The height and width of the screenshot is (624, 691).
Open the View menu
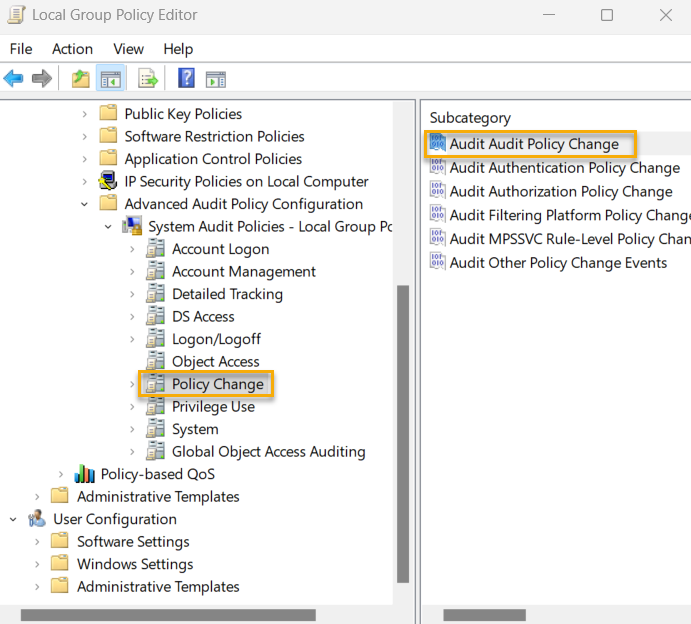pyautogui.click(x=128, y=49)
